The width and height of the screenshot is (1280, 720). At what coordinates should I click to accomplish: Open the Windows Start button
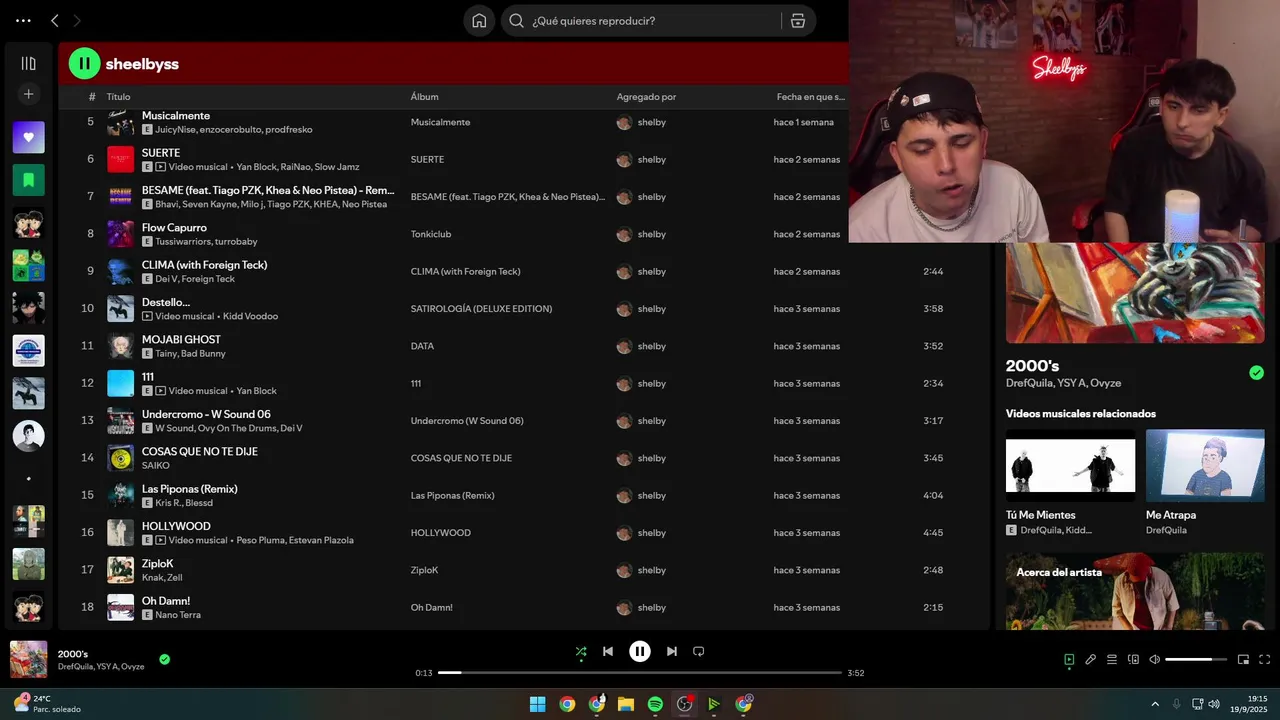(537, 704)
